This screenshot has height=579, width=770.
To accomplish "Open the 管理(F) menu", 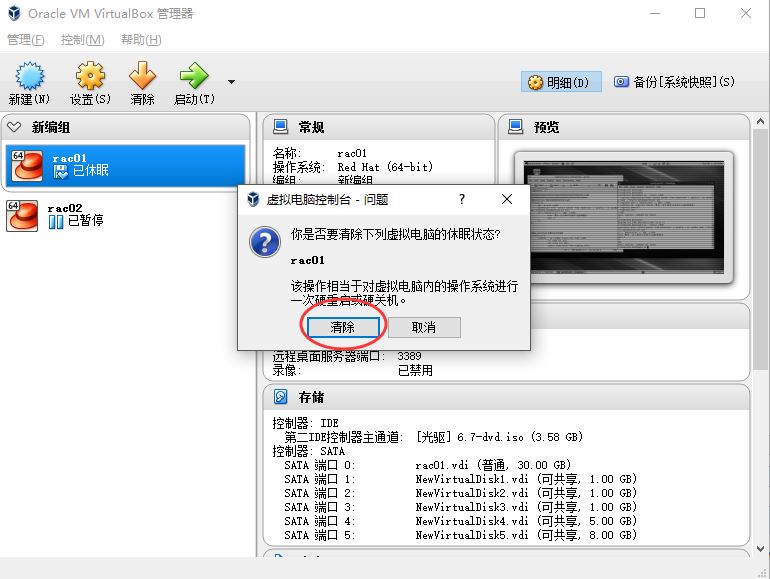I will tap(26, 39).
